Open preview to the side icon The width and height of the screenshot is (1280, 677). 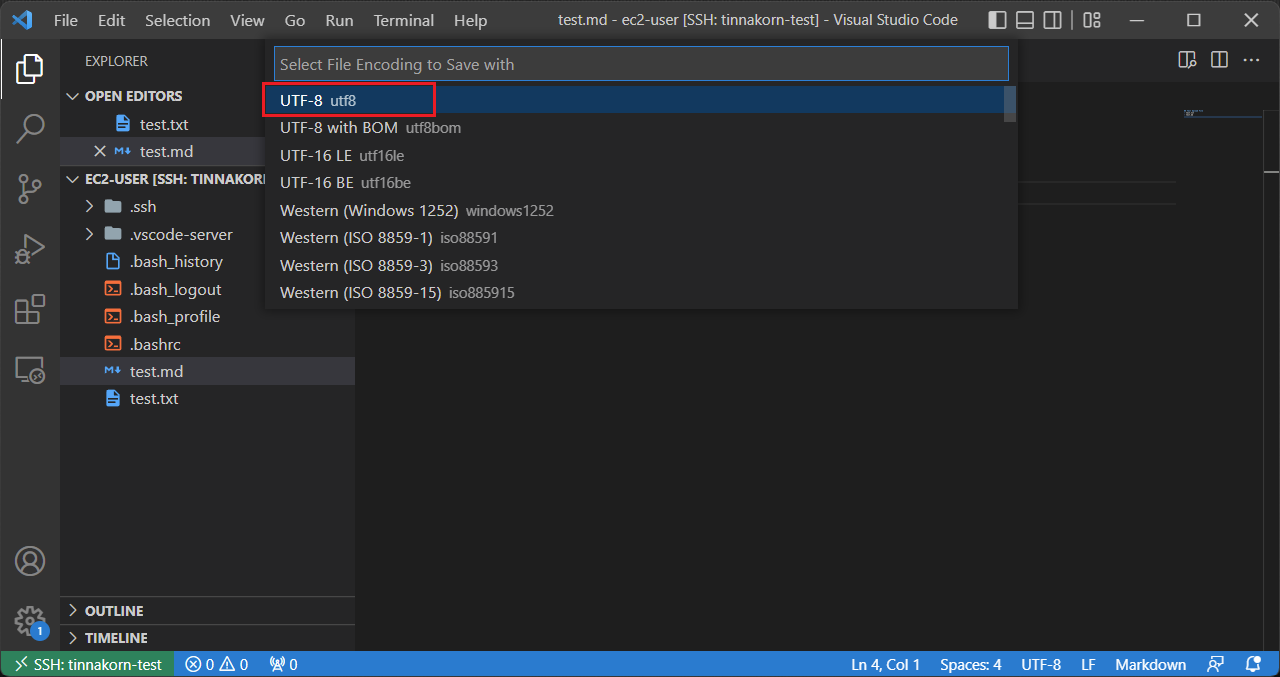[1187, 60]
